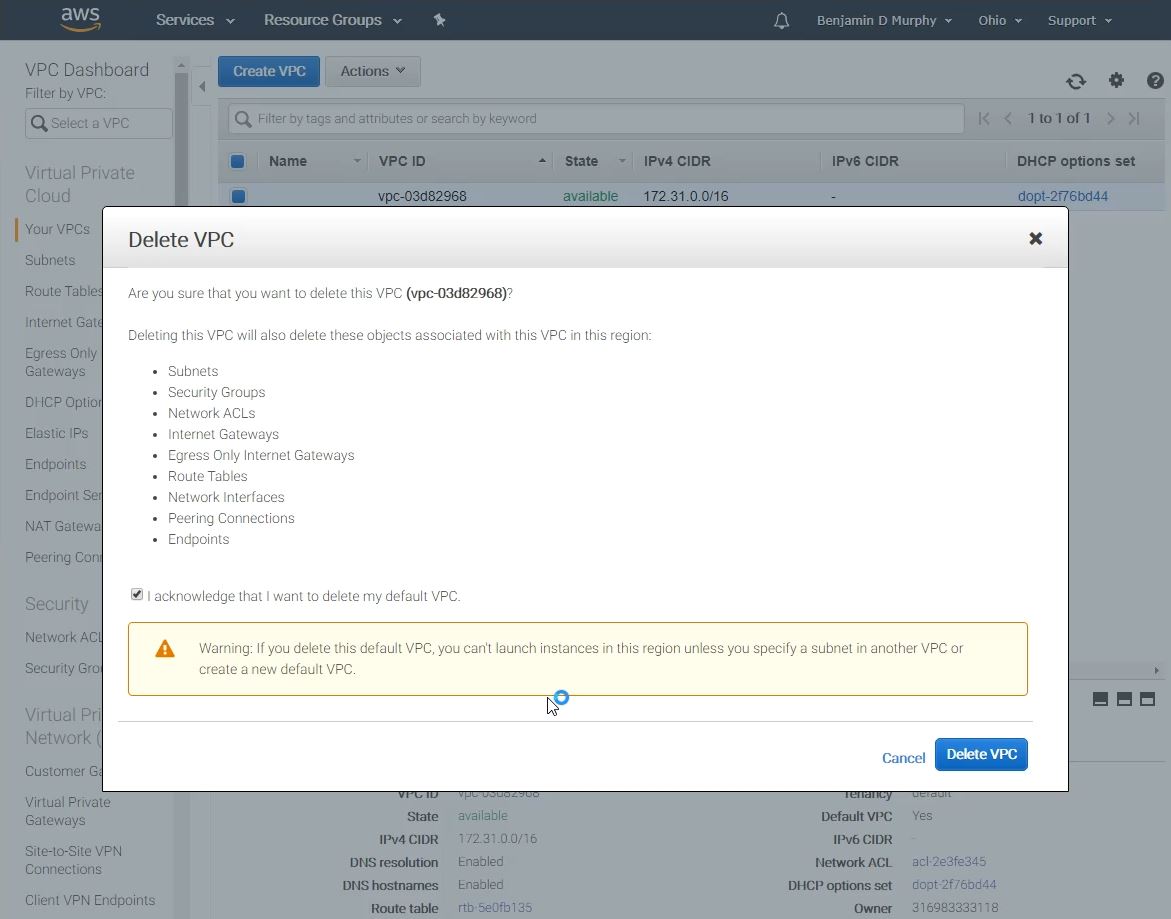1171x919 pixels.
Task: Go to first page of results
Action: click(x=984, y=119)
